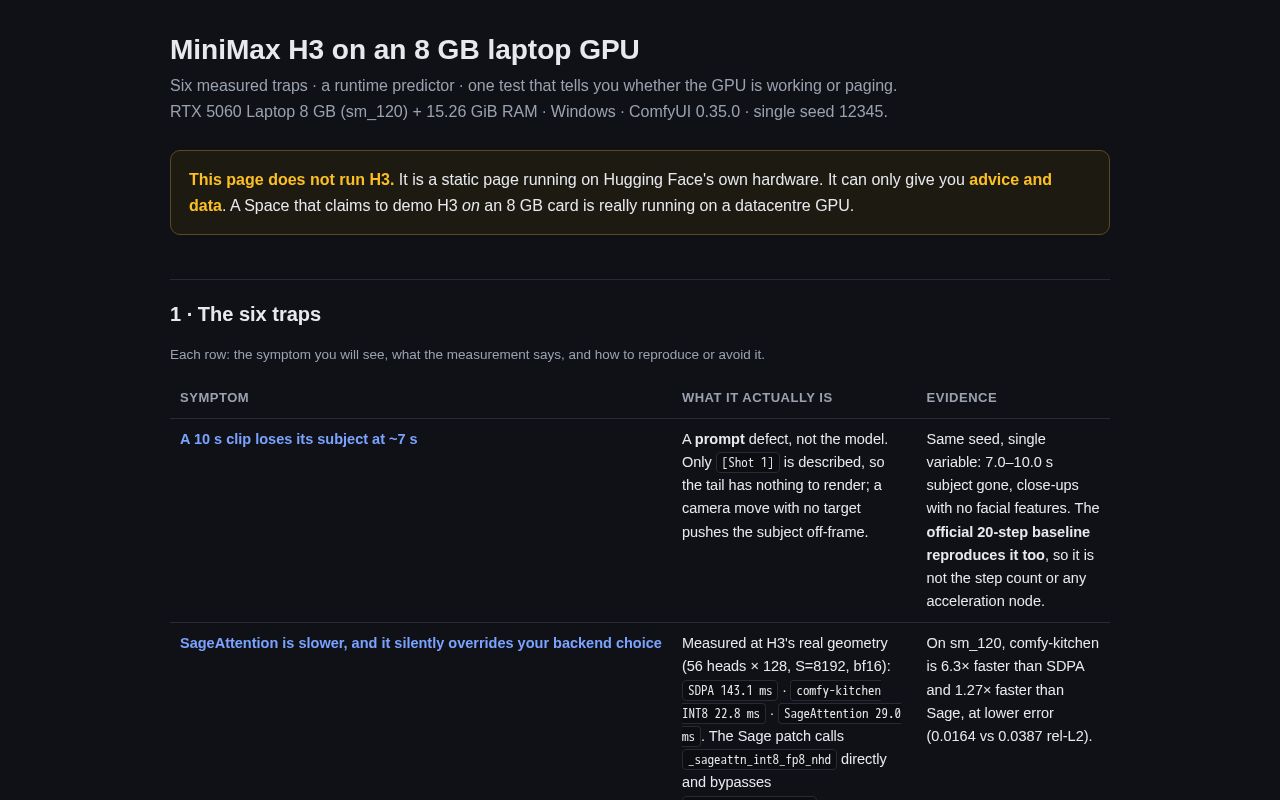Click the 'SDPA 143.1 ms' code tag

click(x=730, y=691)
